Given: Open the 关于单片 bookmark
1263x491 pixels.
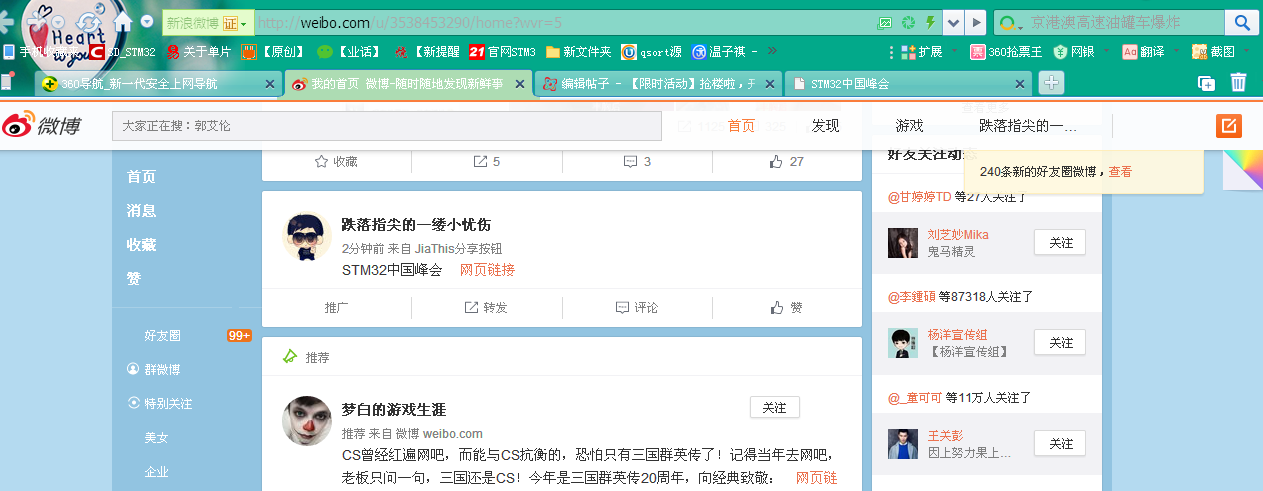Looking at the screenshot, I should tap(199, 51).
